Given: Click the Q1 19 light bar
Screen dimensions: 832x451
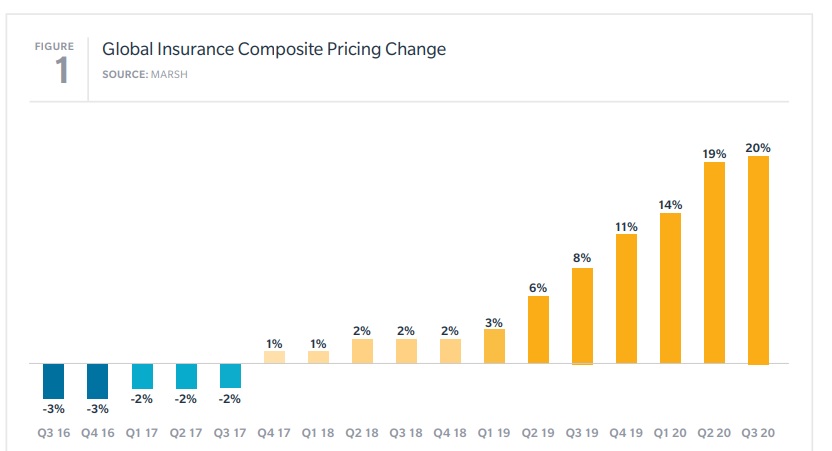Looking at the screenshot, I should pyautogui.click(x=494, y=346).
